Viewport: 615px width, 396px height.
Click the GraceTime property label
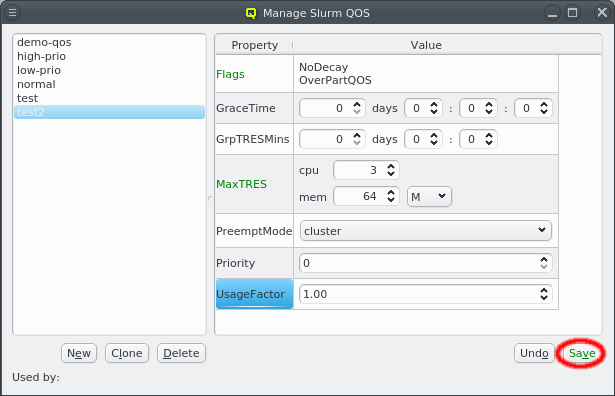pyautogui.click(x=246, y=108)
